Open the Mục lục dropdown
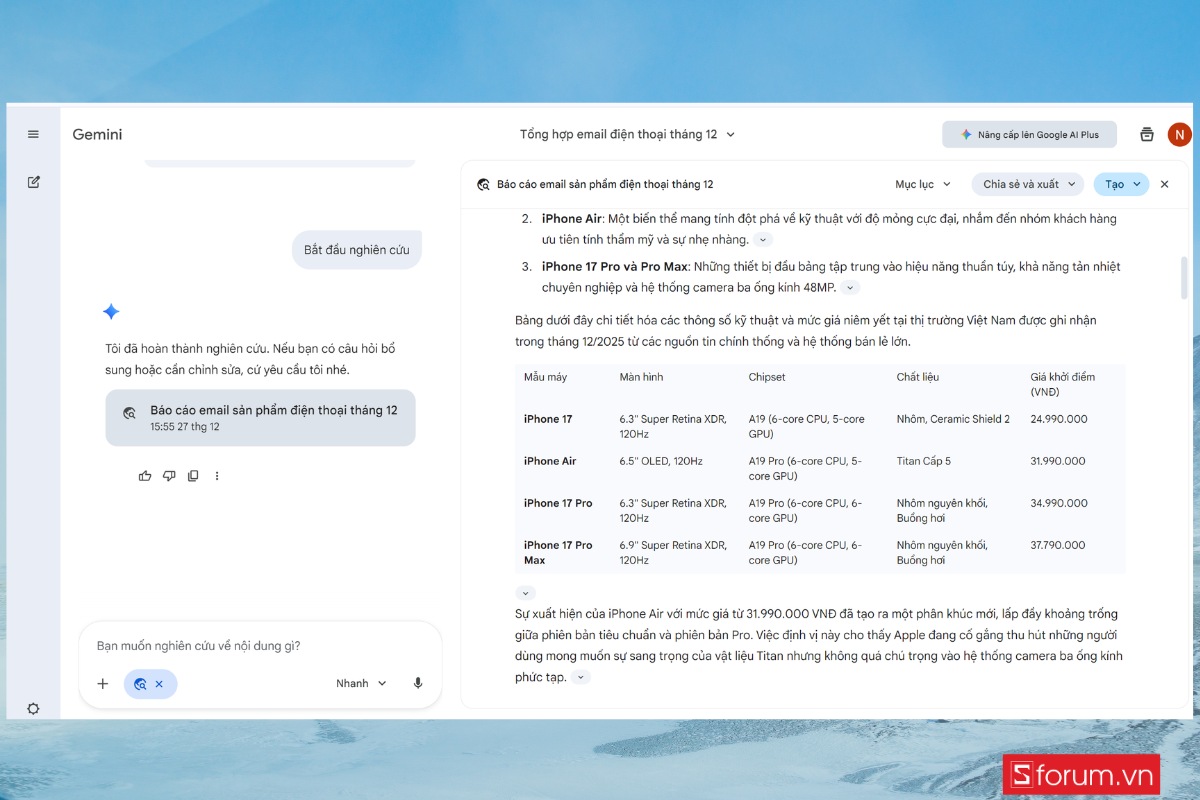The height and width of the screenshot is (800, 1200). coord(921,184)
